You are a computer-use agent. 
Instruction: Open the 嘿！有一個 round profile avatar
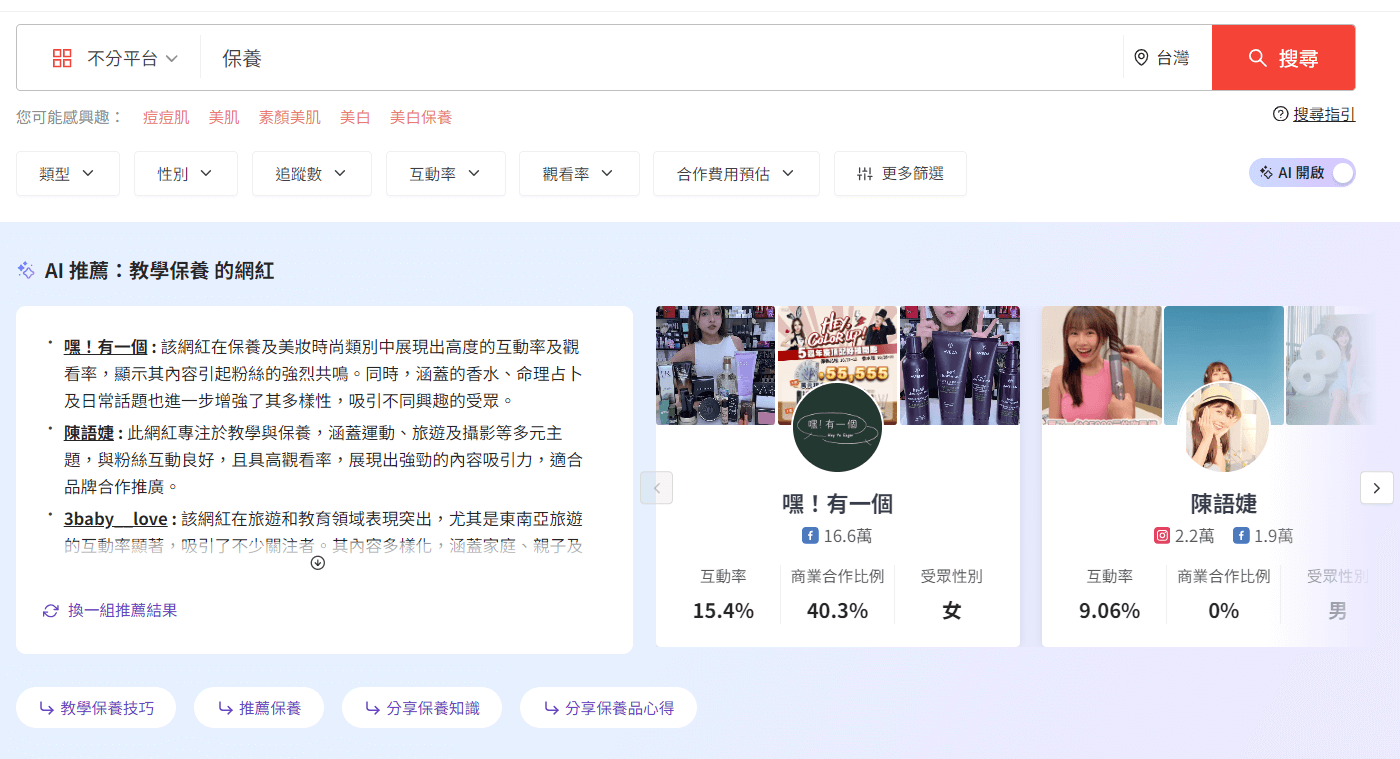837,426
